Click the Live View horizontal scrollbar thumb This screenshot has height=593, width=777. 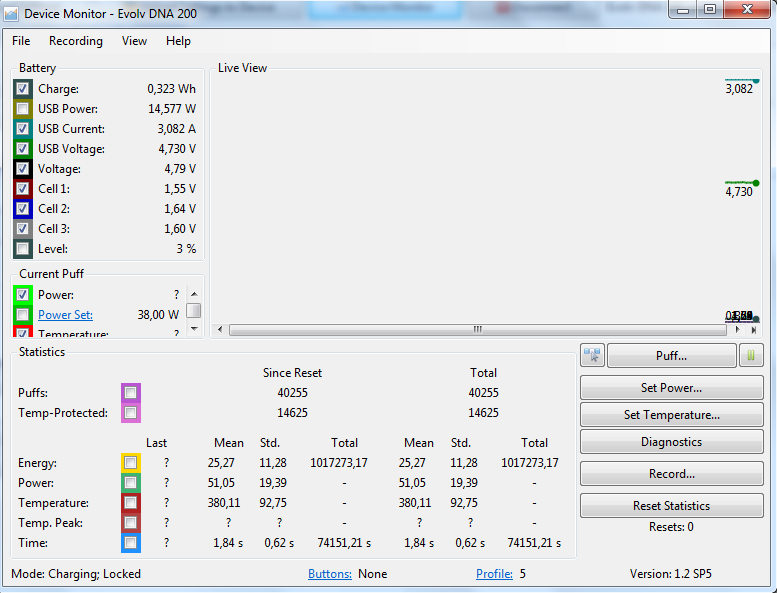[x=477, y=329]
